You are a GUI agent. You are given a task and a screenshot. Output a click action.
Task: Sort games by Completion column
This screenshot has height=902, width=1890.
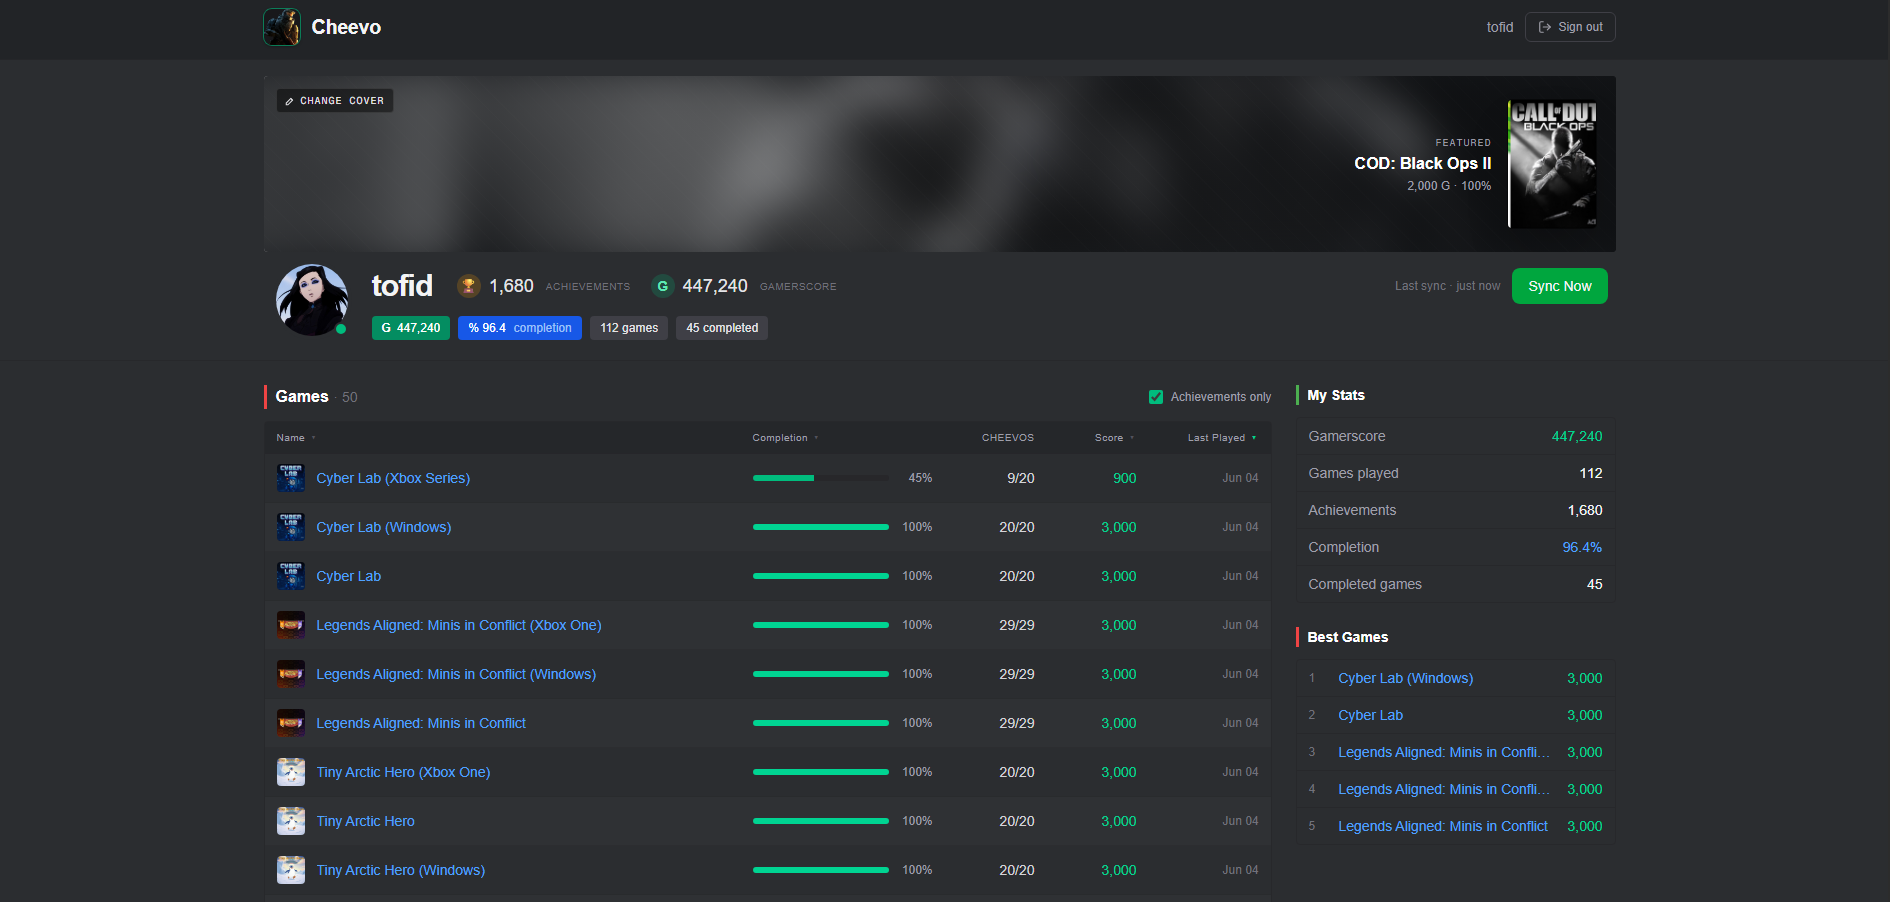point(785,438)
